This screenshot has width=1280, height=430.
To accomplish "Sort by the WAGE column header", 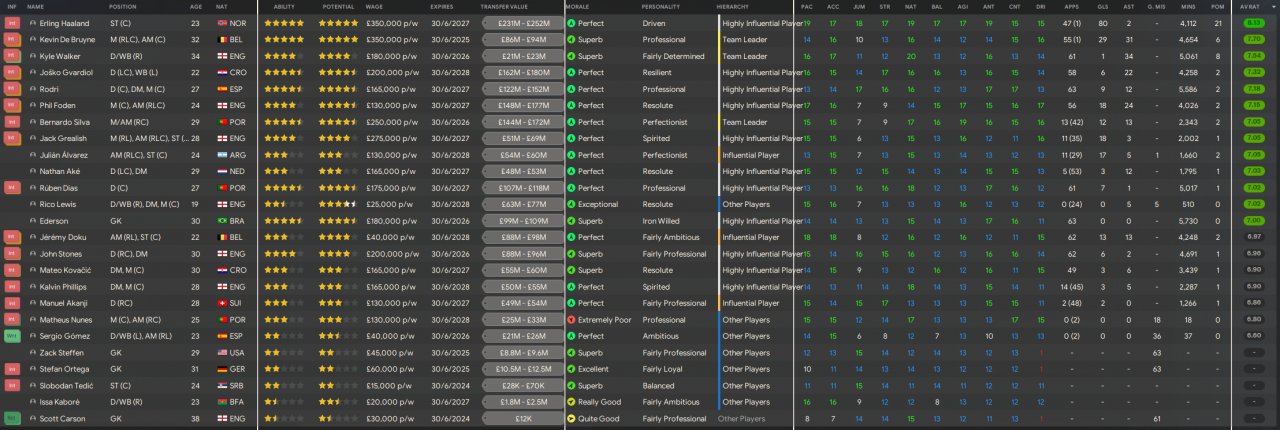I will (x=376, y=6).
